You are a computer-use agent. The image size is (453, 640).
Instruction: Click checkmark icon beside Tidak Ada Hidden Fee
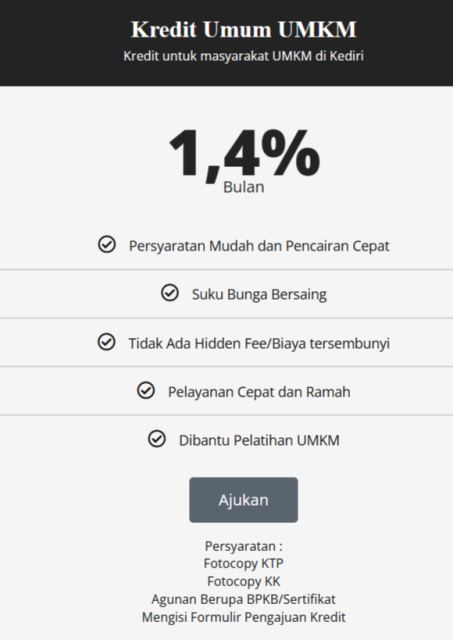click(x=107, y=342)
